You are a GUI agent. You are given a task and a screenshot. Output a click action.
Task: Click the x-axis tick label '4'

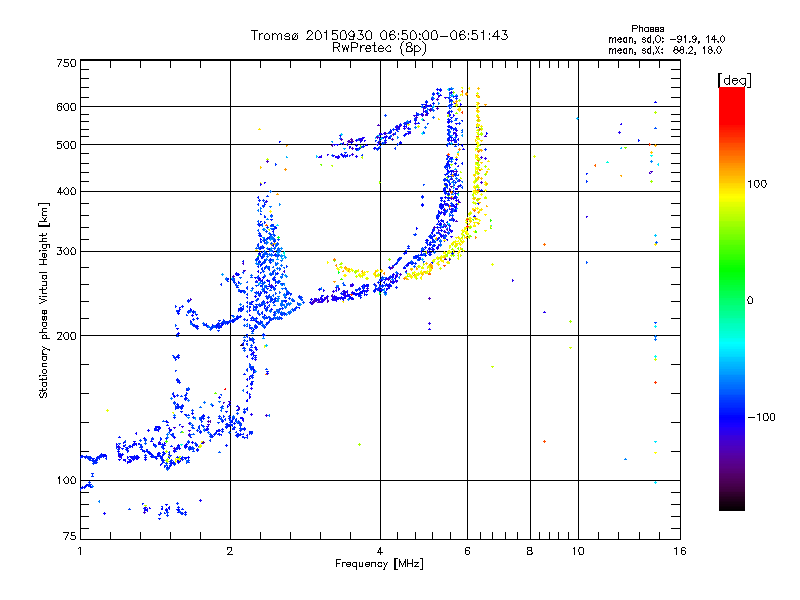click(380, 551)
